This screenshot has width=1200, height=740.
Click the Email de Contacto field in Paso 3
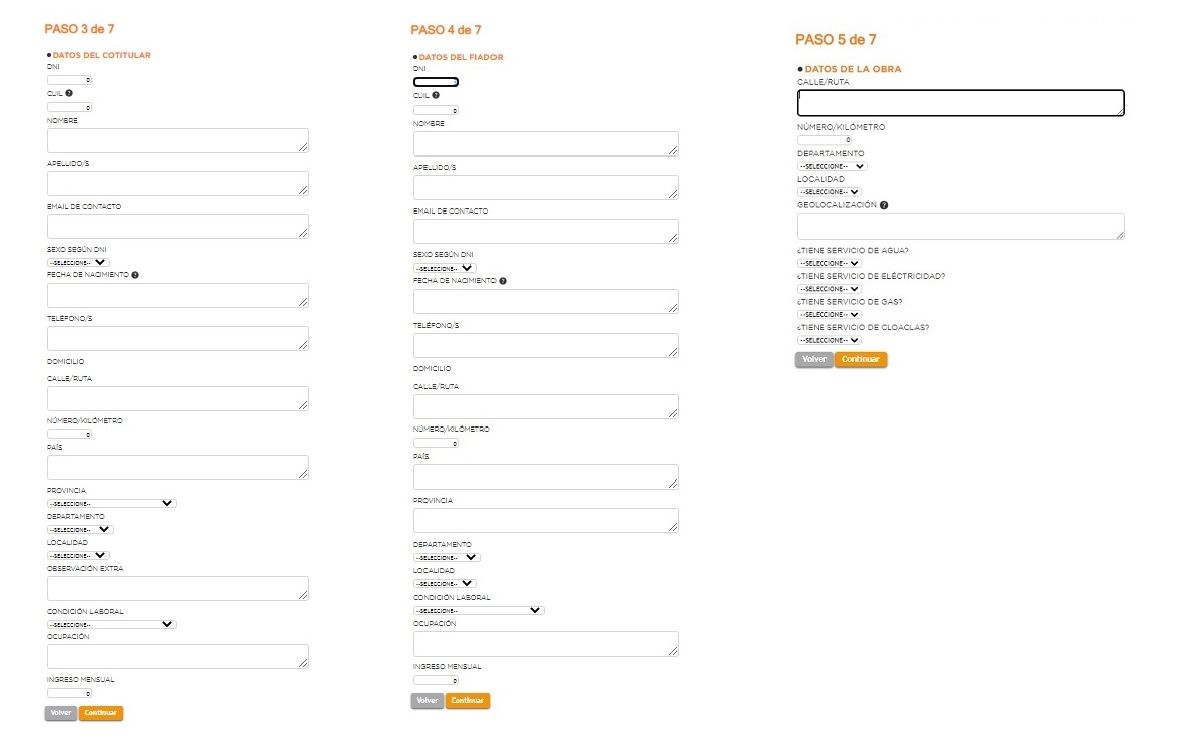click(177, 226)
